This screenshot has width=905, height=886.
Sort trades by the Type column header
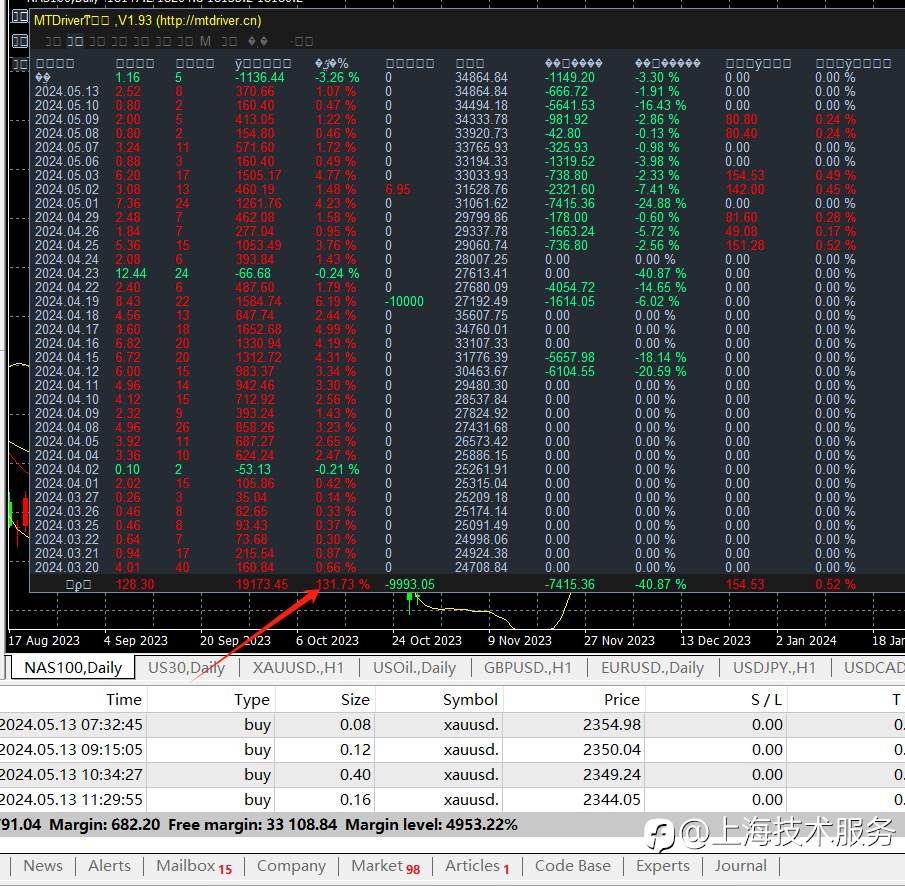click(x=252, y=700)
